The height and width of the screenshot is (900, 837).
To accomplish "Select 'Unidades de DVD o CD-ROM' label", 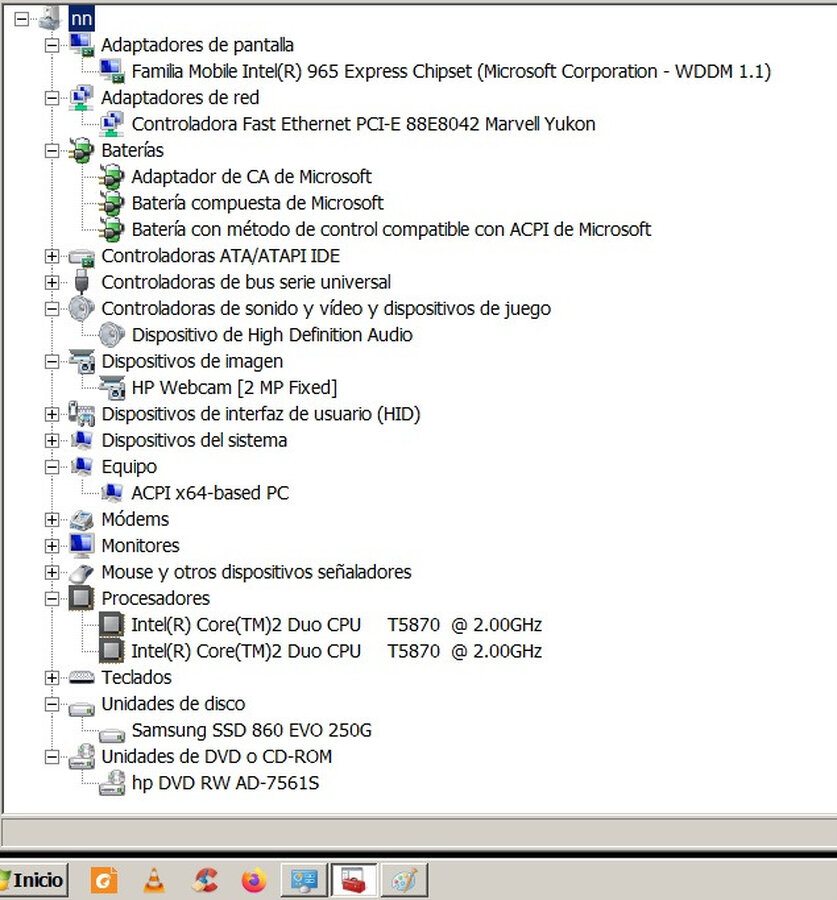I will (x=217, y=757).
